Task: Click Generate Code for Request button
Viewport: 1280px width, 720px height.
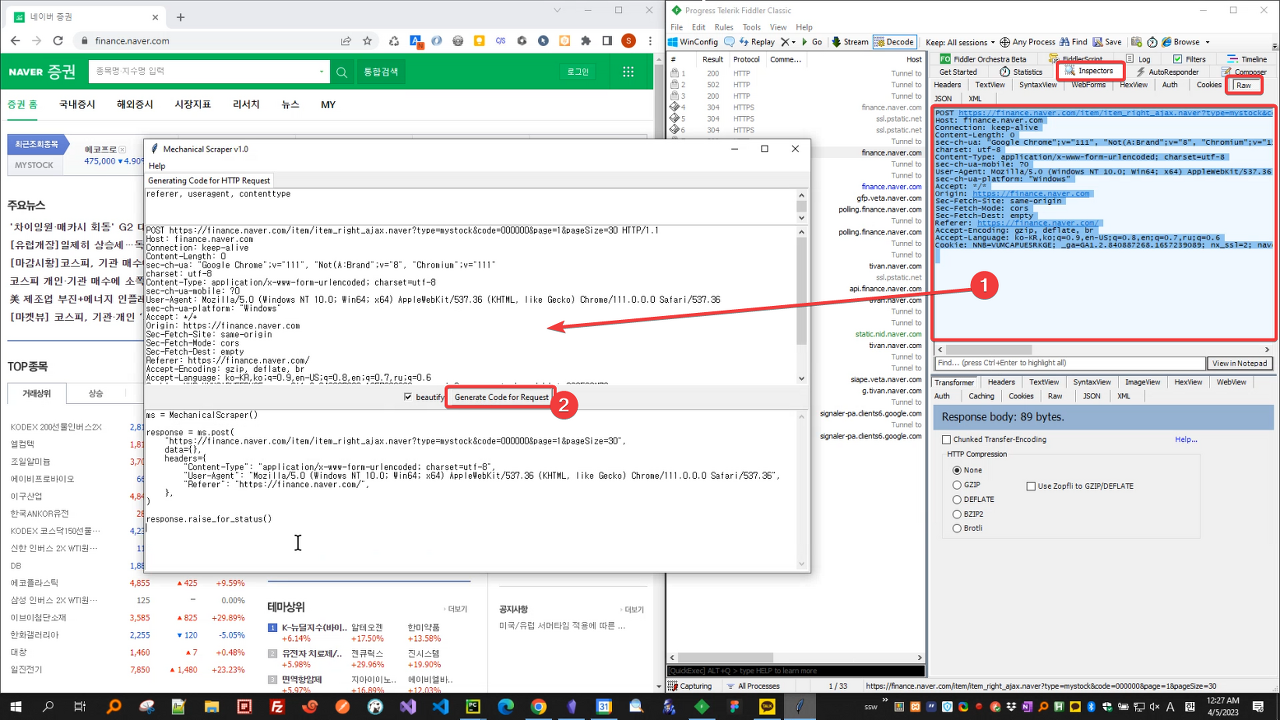Action: coord(501,397)
